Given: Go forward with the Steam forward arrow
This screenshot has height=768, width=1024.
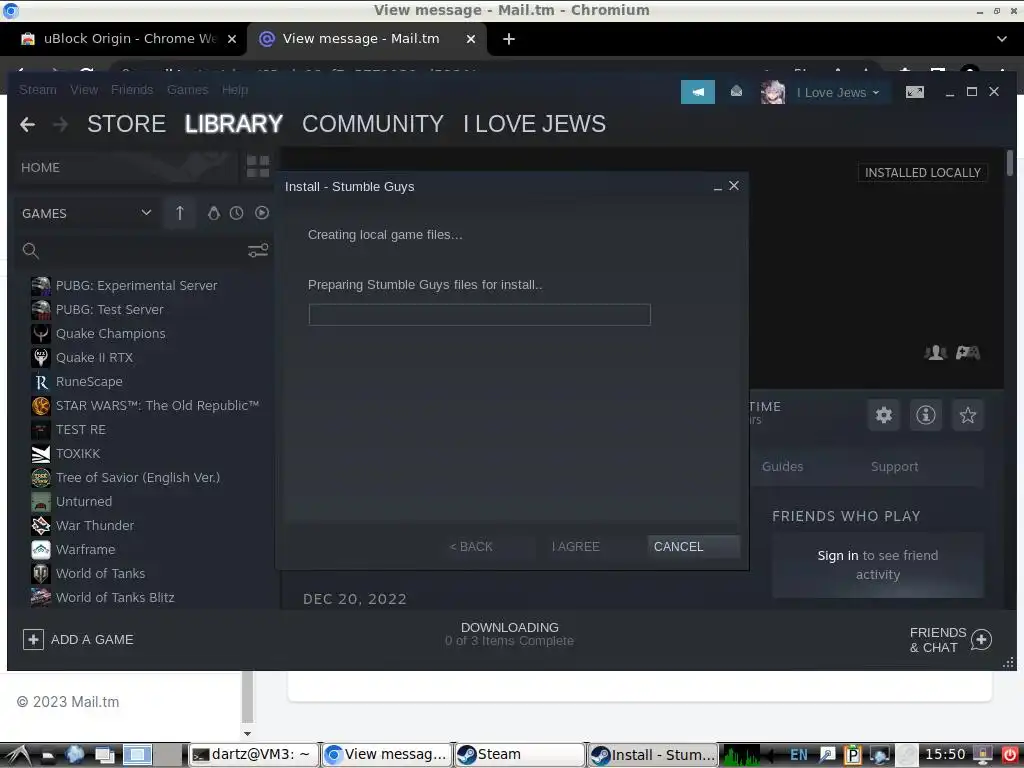Looking at the screenshot, I should click(x=60, y=124).
